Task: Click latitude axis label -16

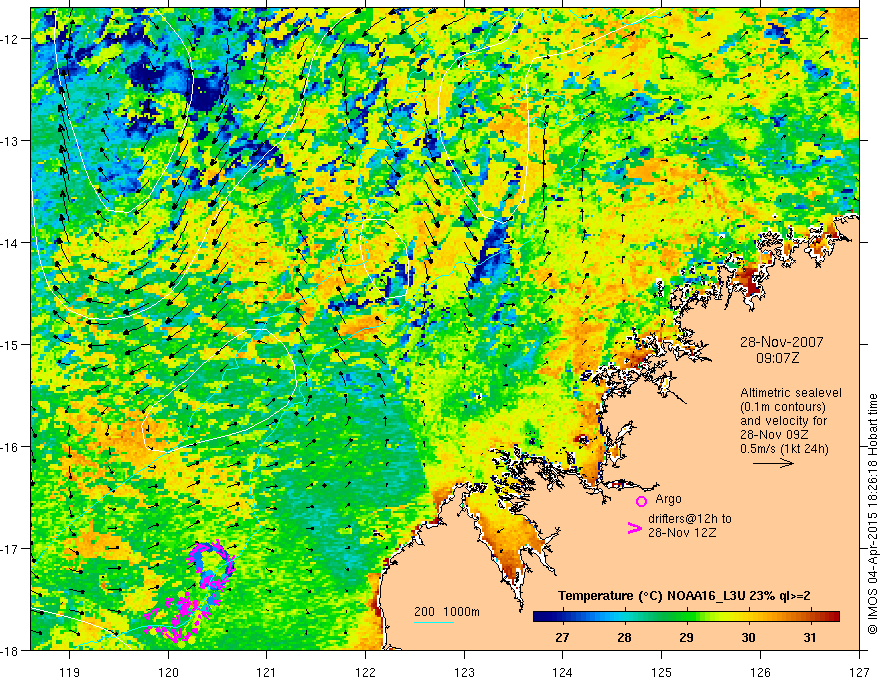Action: pyautogui.click(x=10, y=447)
